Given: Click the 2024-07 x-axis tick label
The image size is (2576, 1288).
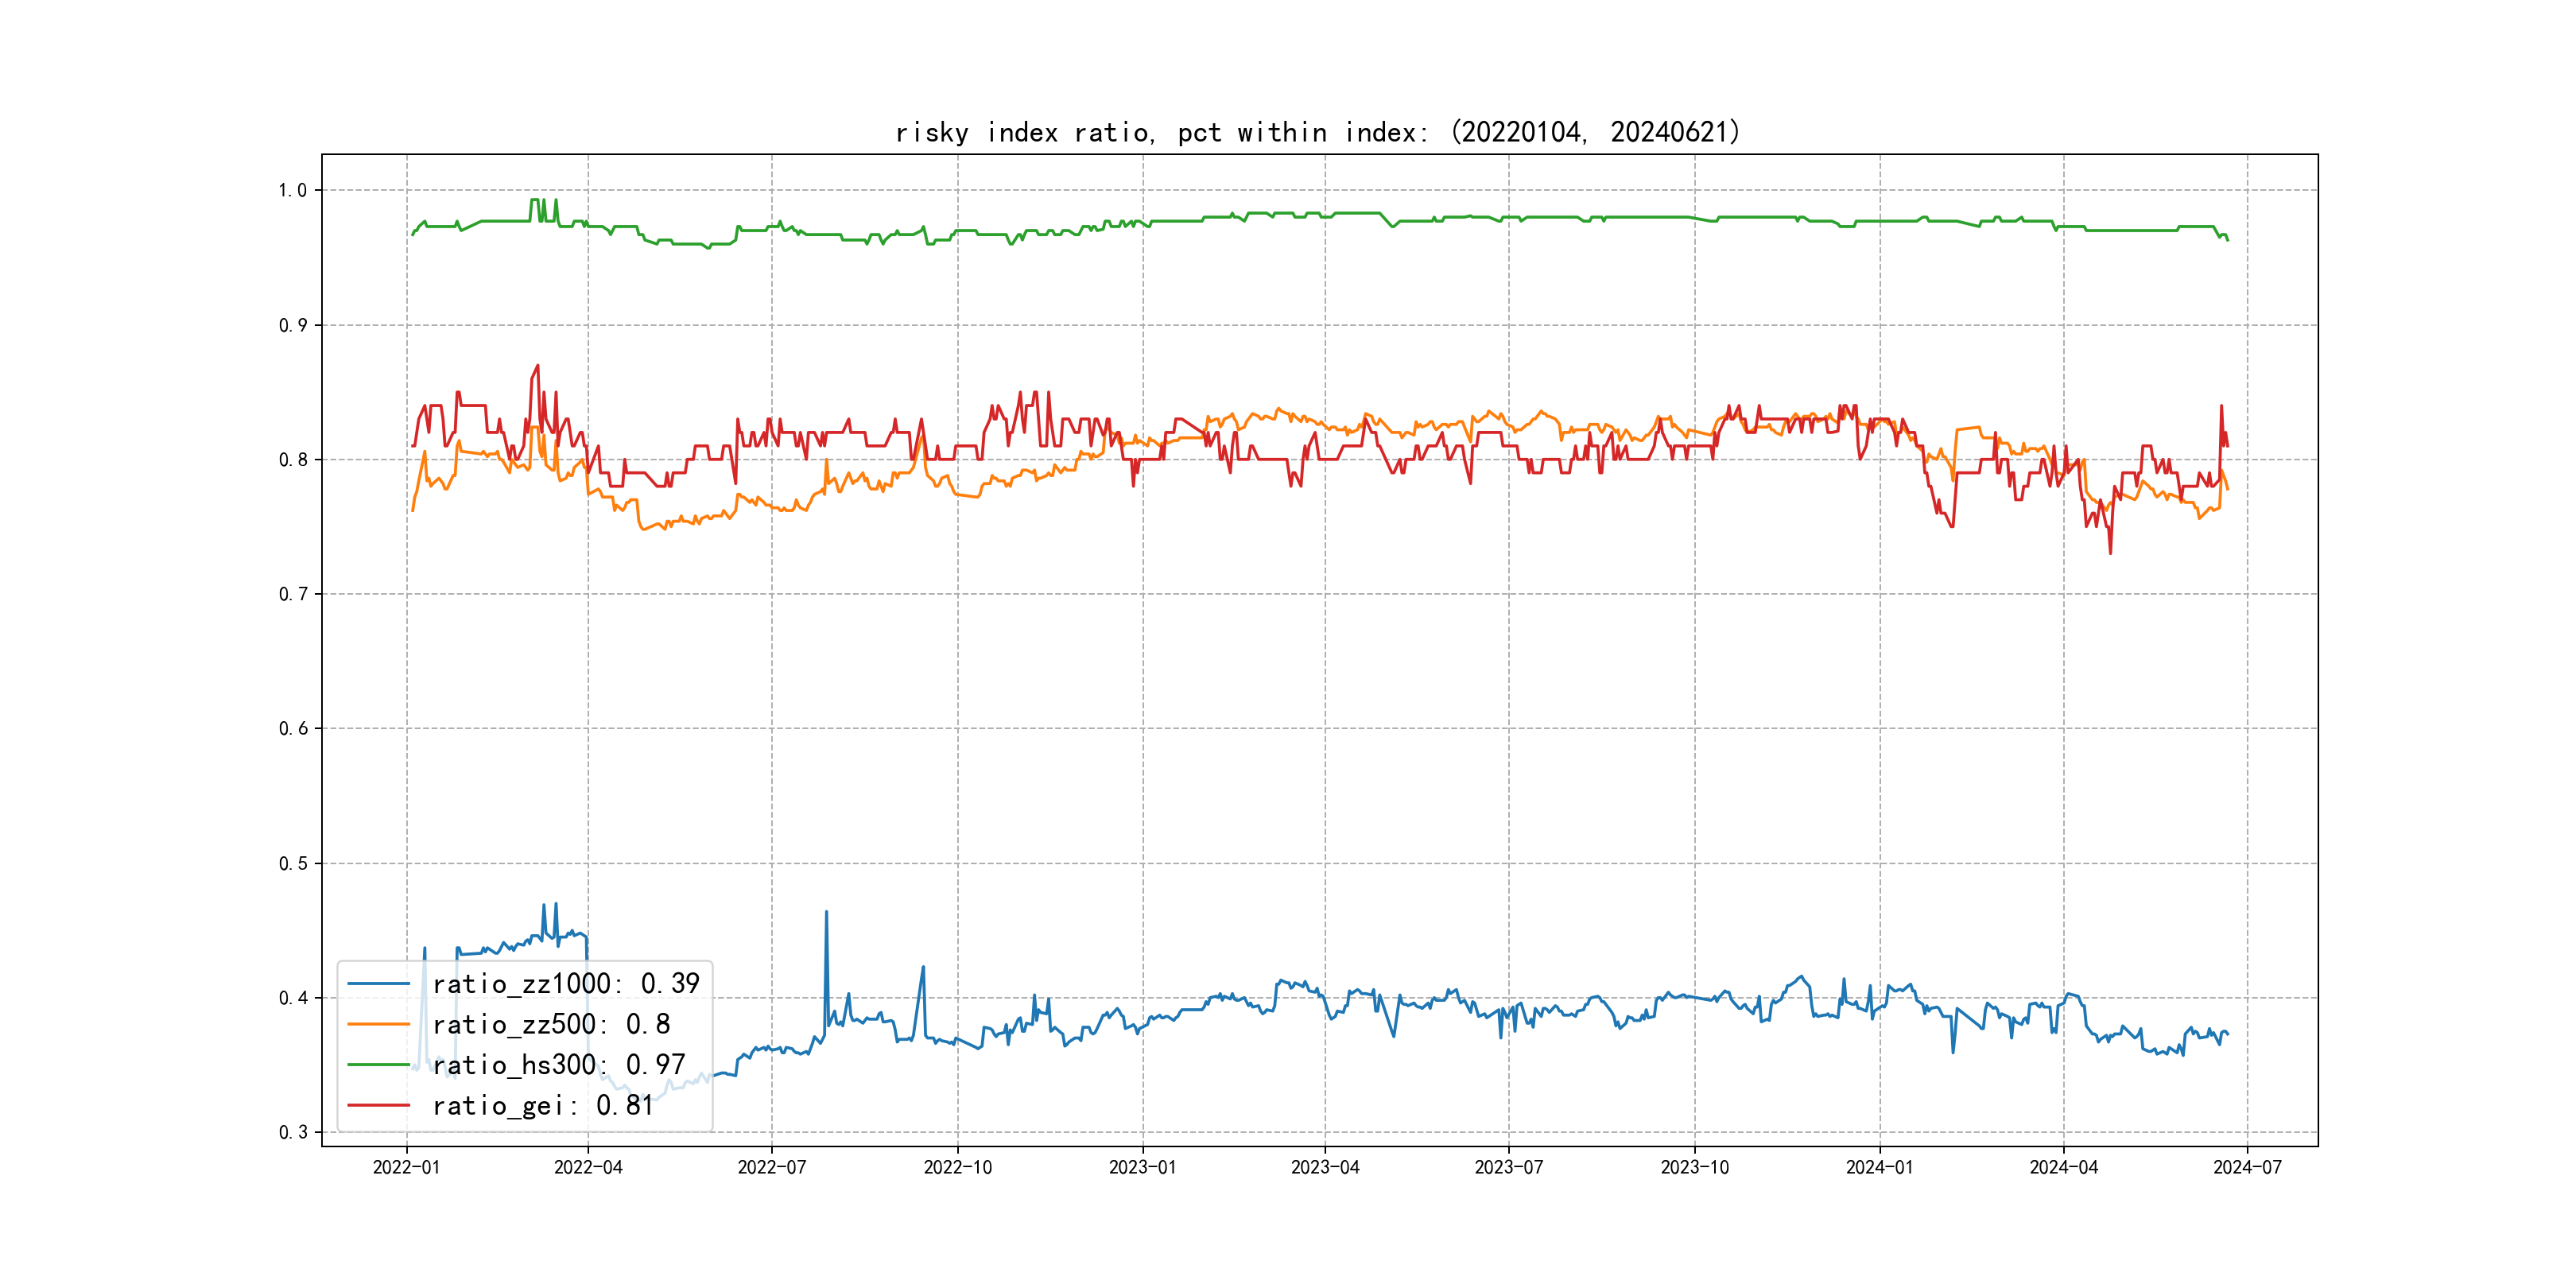Looking at the screenshot, I should coord(2247,1167).
